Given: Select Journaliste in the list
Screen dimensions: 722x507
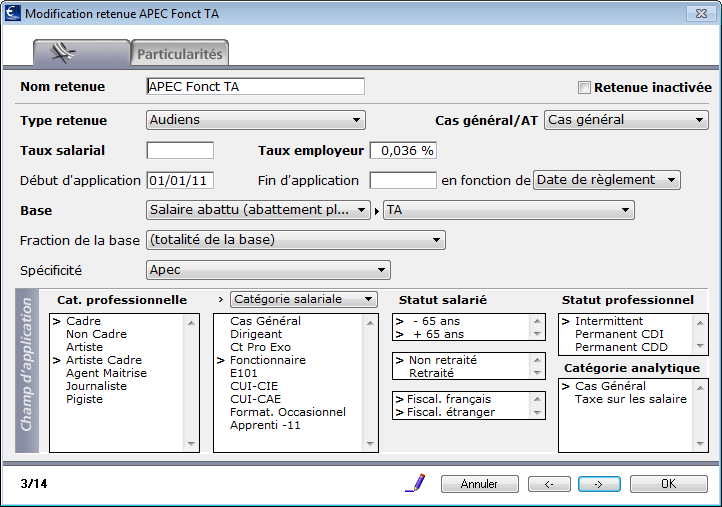Looking at the screenshot, I should click(x=96, y=386).
